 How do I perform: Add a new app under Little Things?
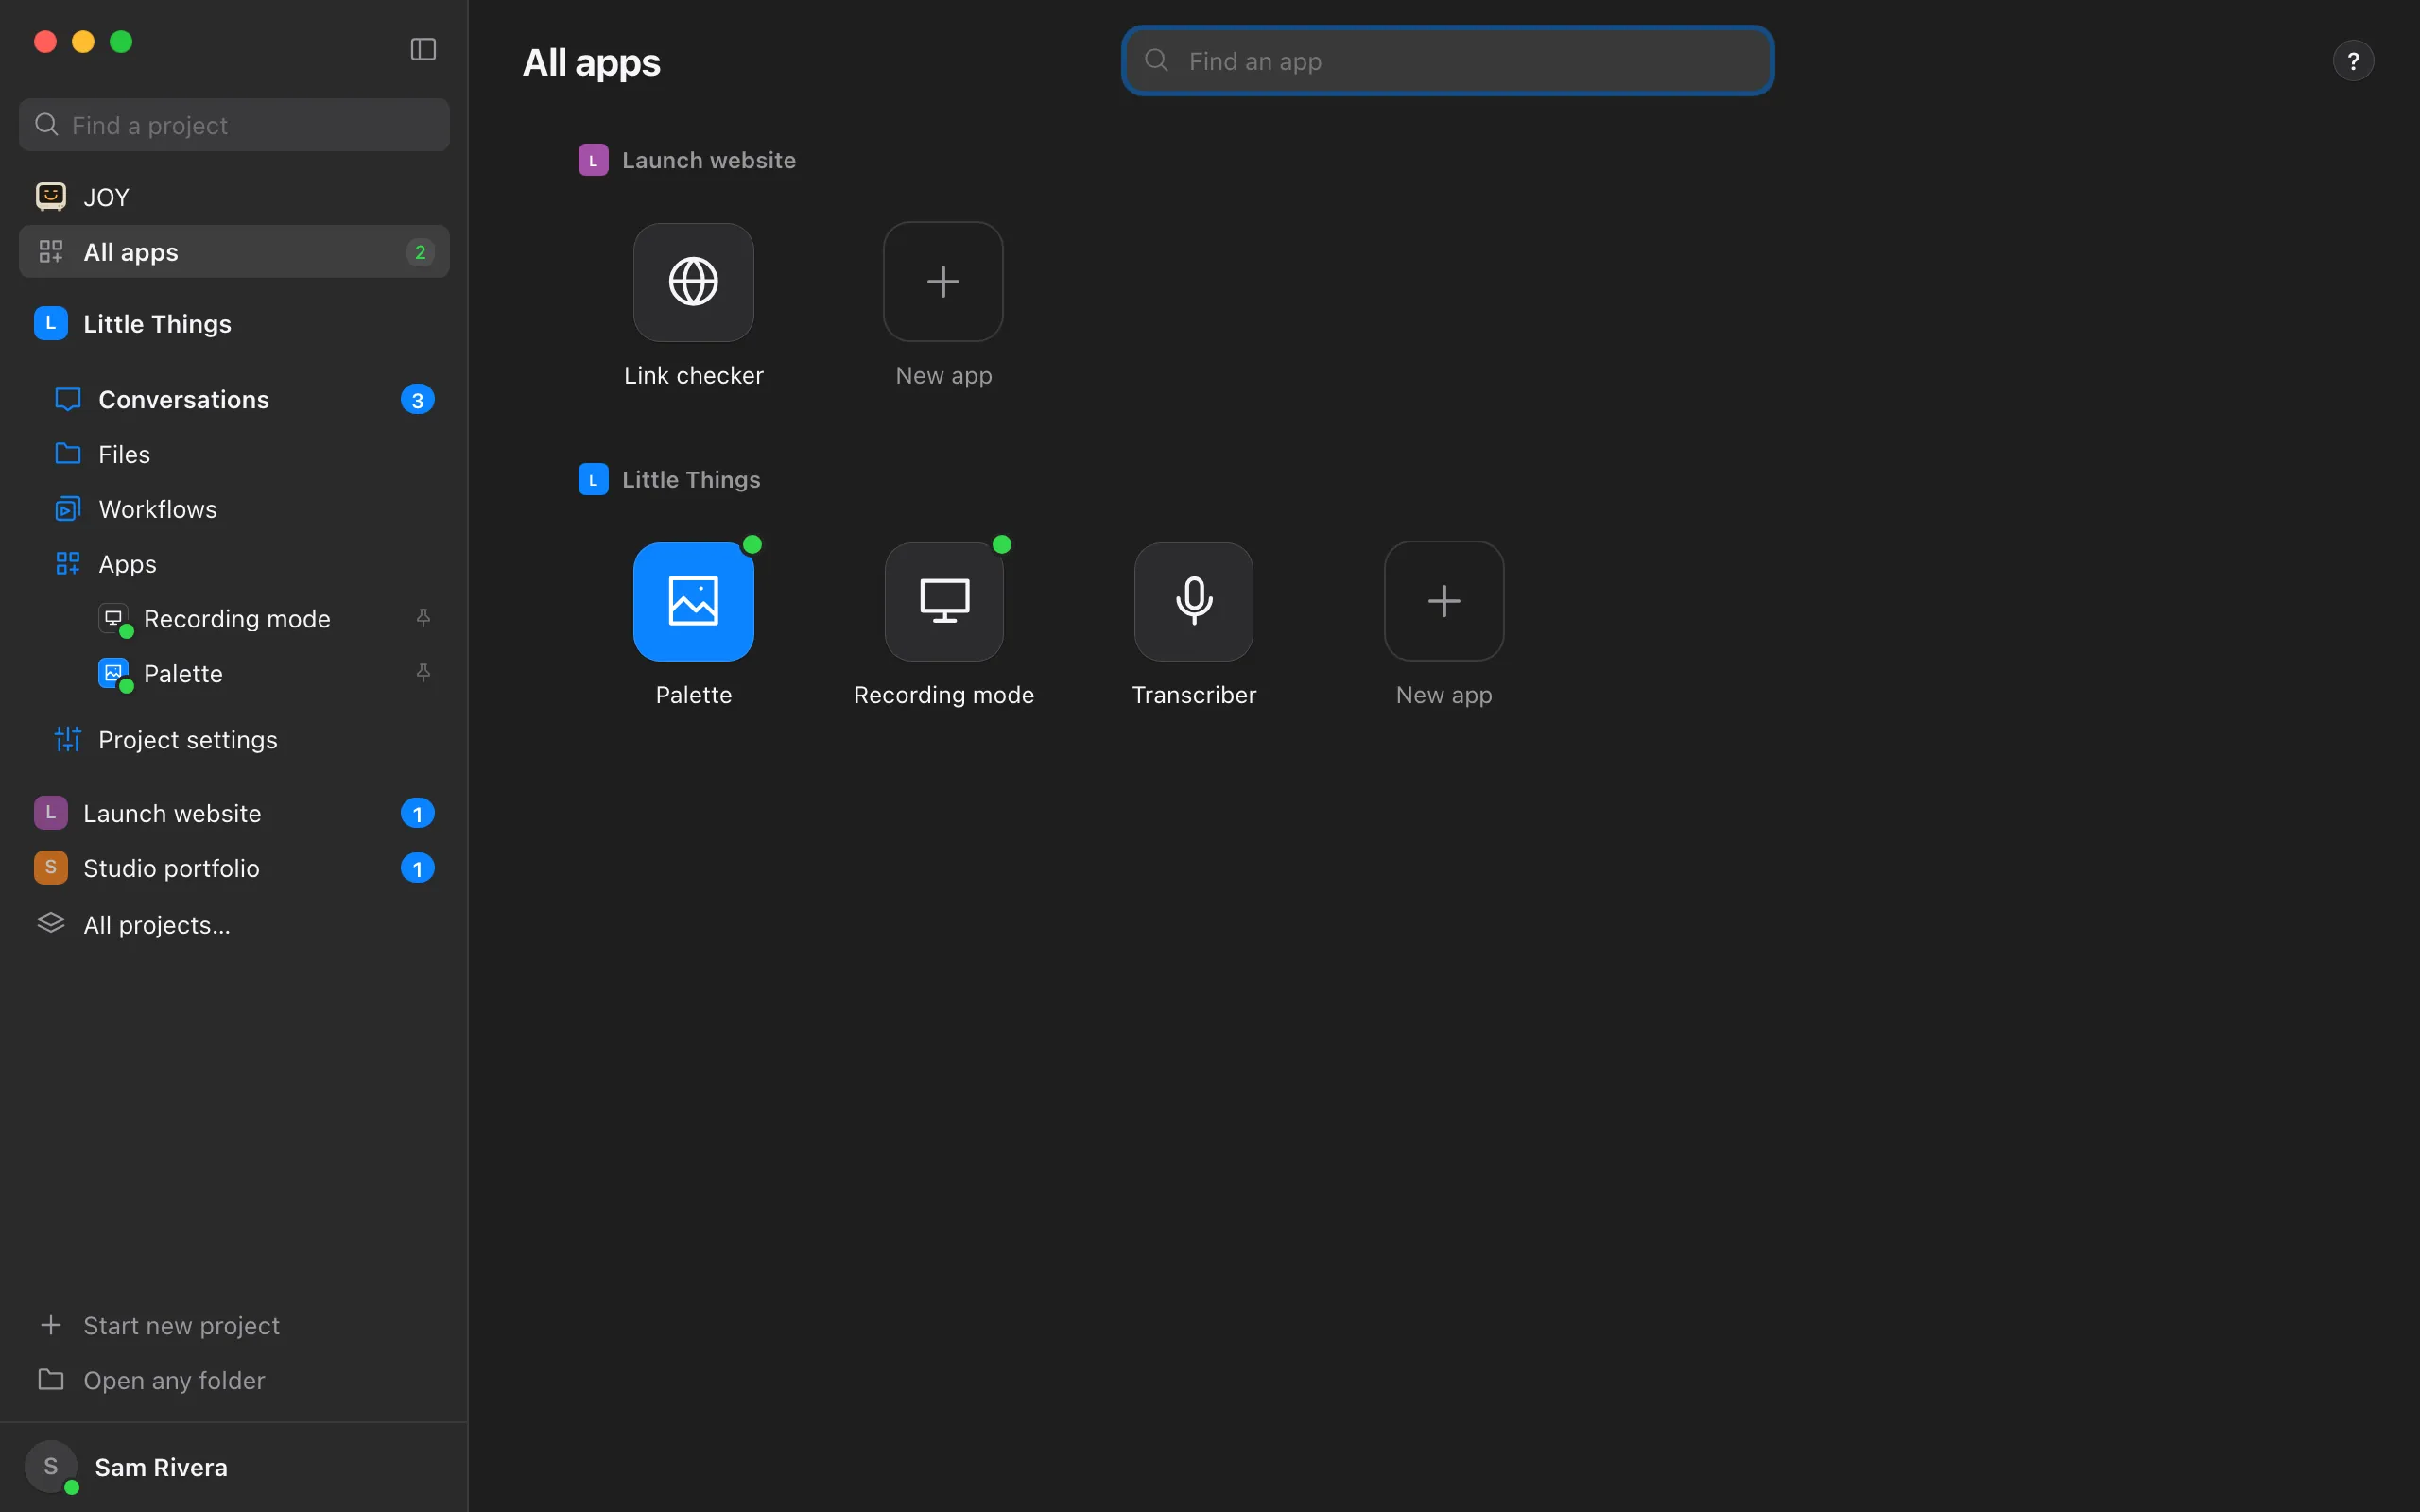(x=1443, y=601)
